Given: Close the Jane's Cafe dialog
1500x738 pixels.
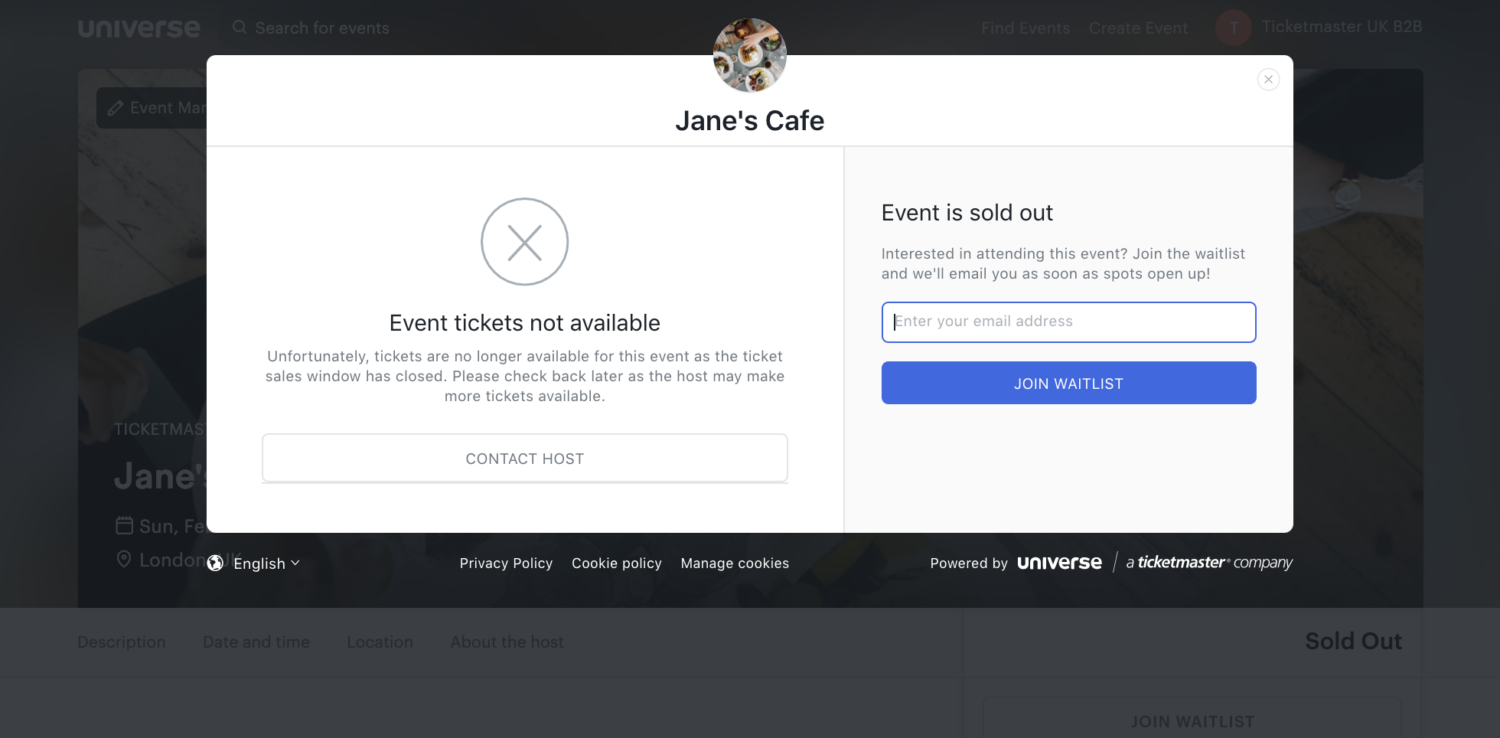Looking at the screenshot, I should pyautogui.click(x=1268, y=79).
